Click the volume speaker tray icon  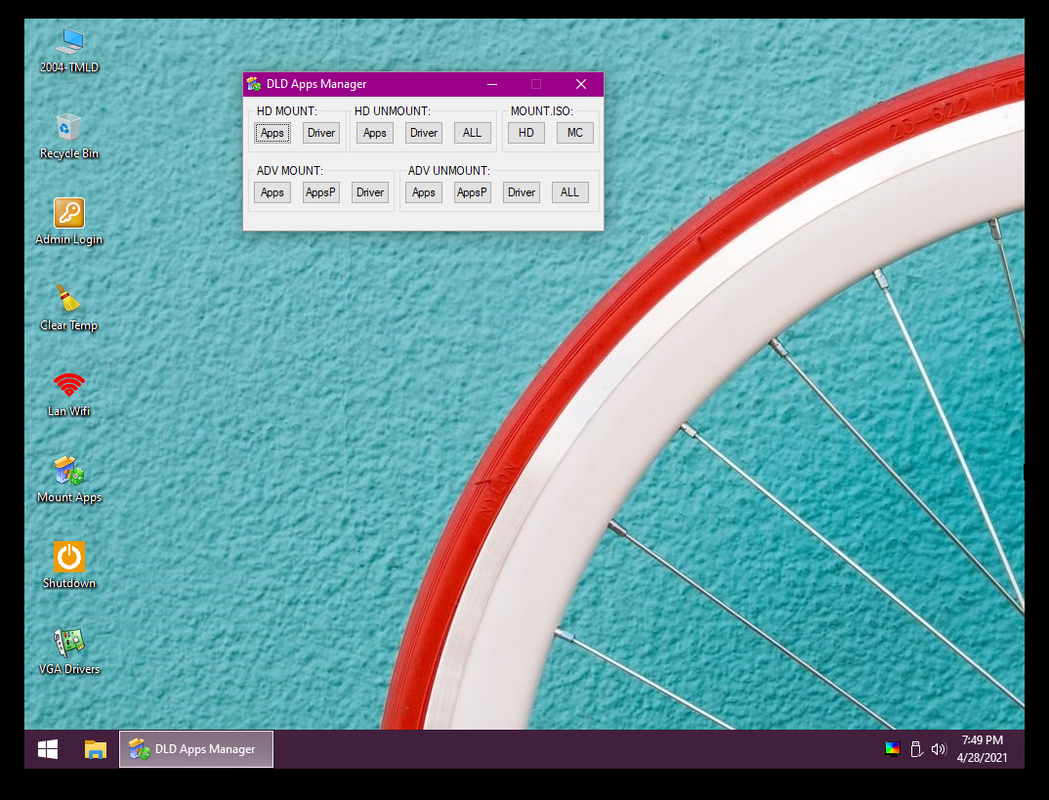pyautogui.click(x=939, y=748)
